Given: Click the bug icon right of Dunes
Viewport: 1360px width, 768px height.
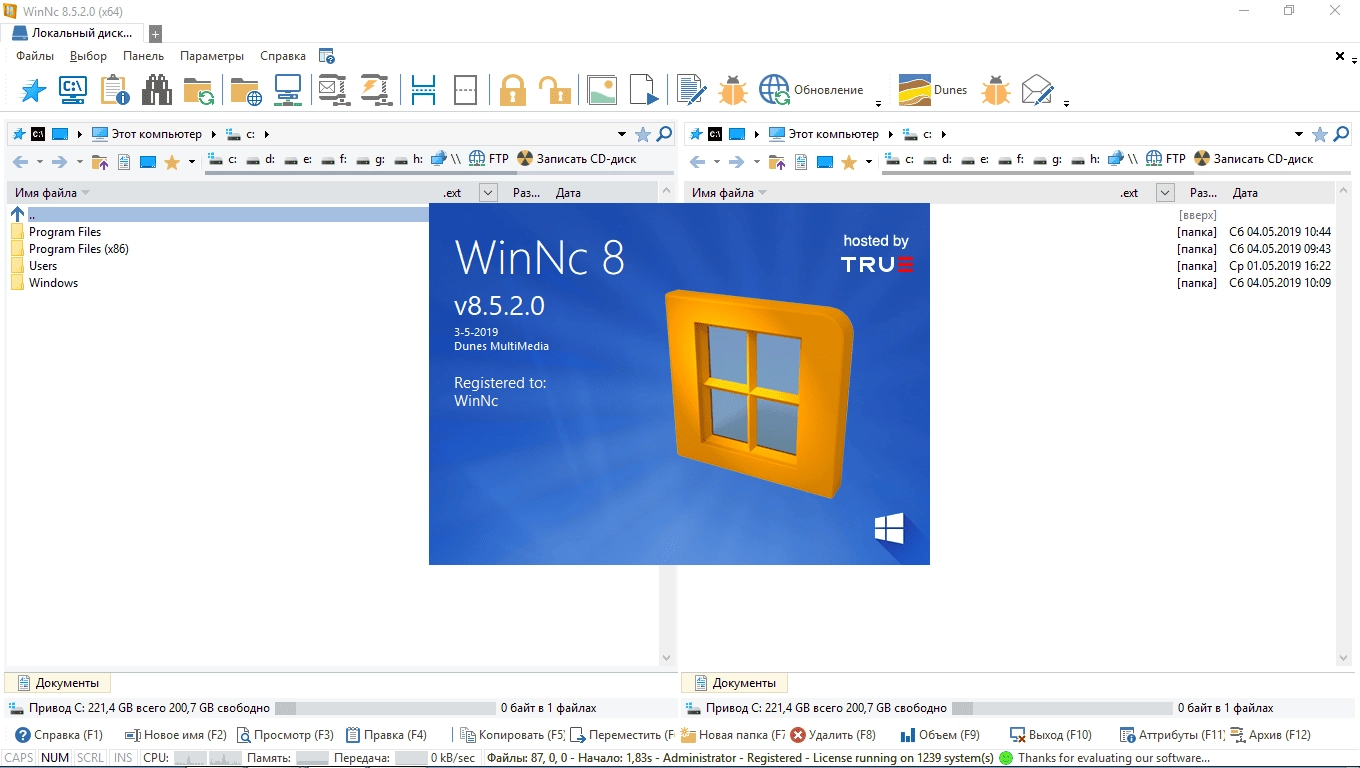Looking at the screenshot, I should point(996,90).
